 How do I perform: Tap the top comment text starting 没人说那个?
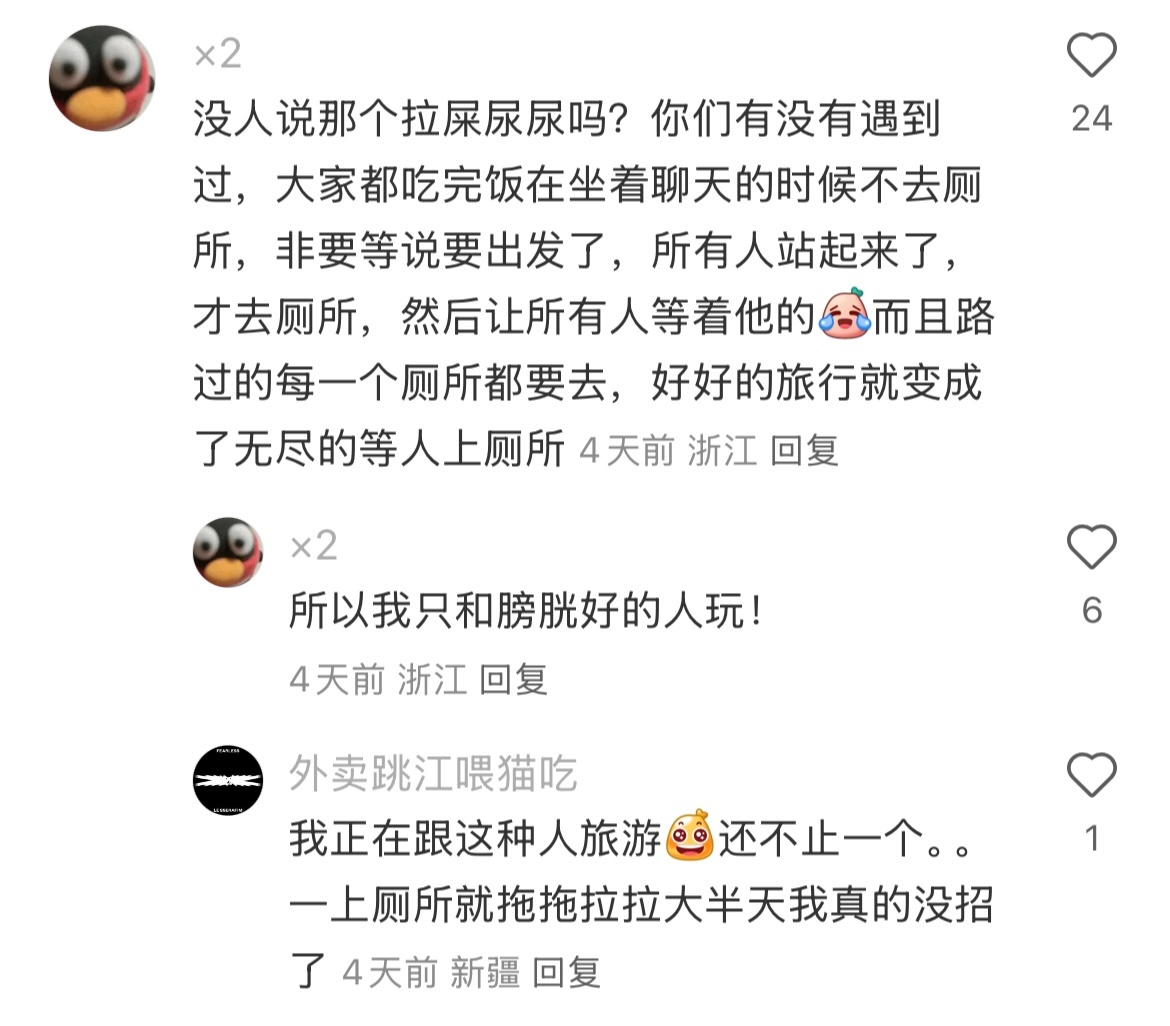click(x=595, y=284)
